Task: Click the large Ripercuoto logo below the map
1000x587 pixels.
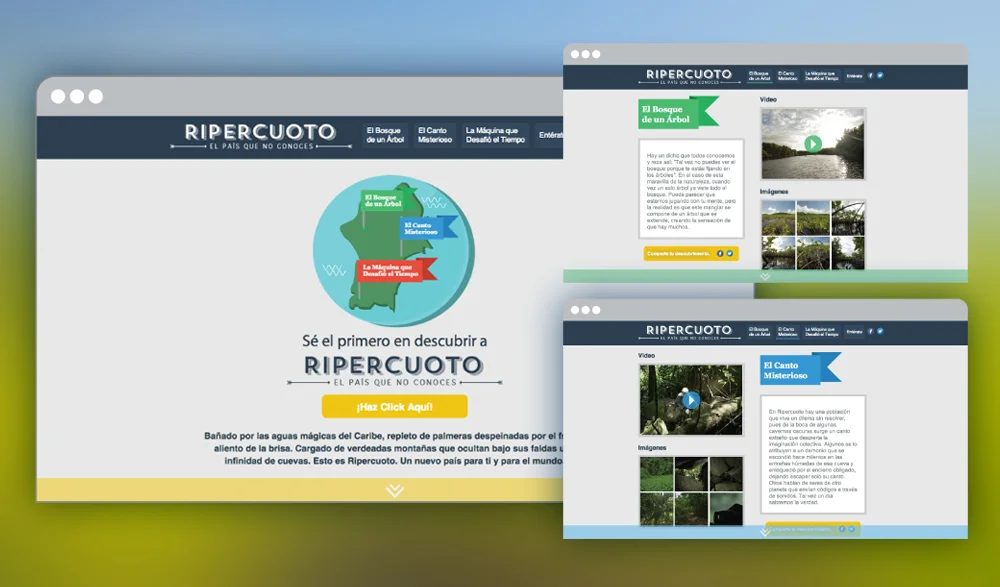Action: (394, 371)
